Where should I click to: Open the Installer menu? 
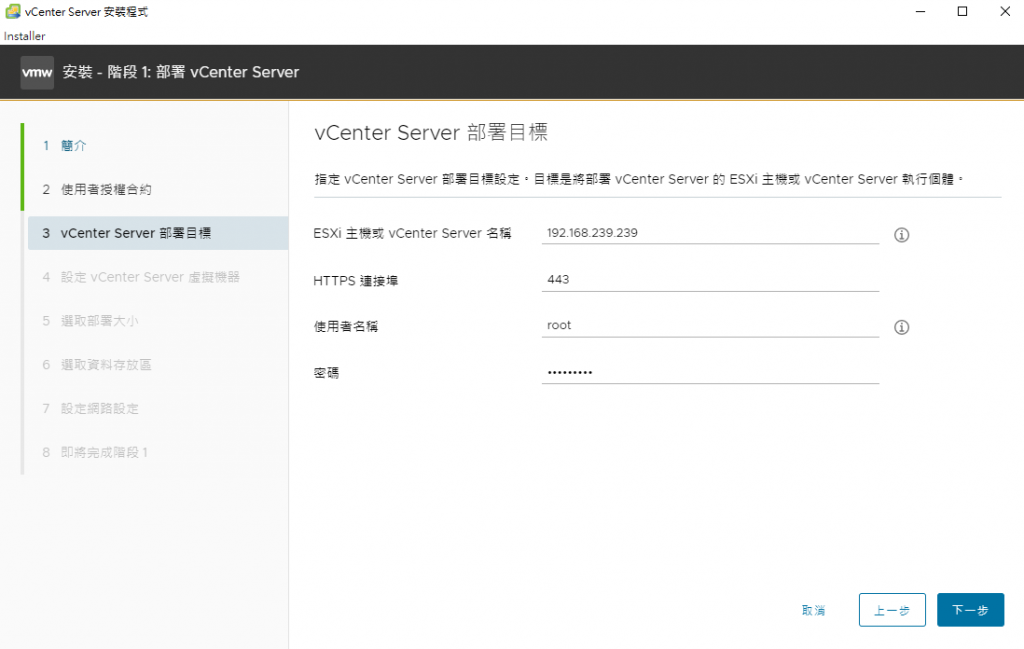tap(24, 36)
